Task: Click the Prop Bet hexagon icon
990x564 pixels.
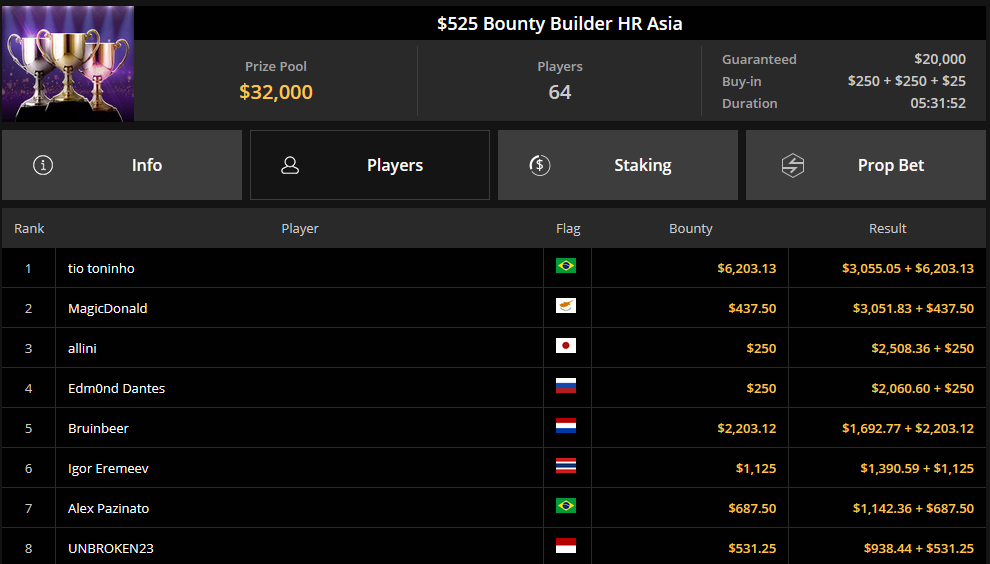Action: tap(792, 165)
